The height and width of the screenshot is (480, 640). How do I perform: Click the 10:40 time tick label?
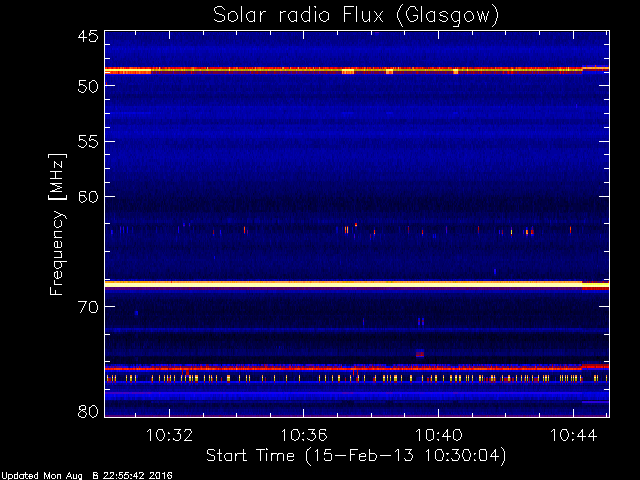[439, 435]
